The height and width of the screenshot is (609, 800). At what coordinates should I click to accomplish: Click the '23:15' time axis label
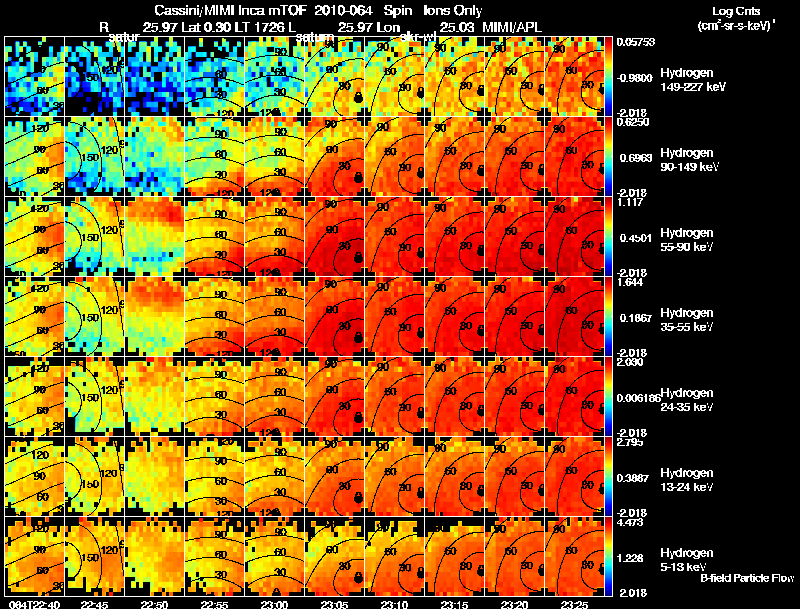[455, 604]
